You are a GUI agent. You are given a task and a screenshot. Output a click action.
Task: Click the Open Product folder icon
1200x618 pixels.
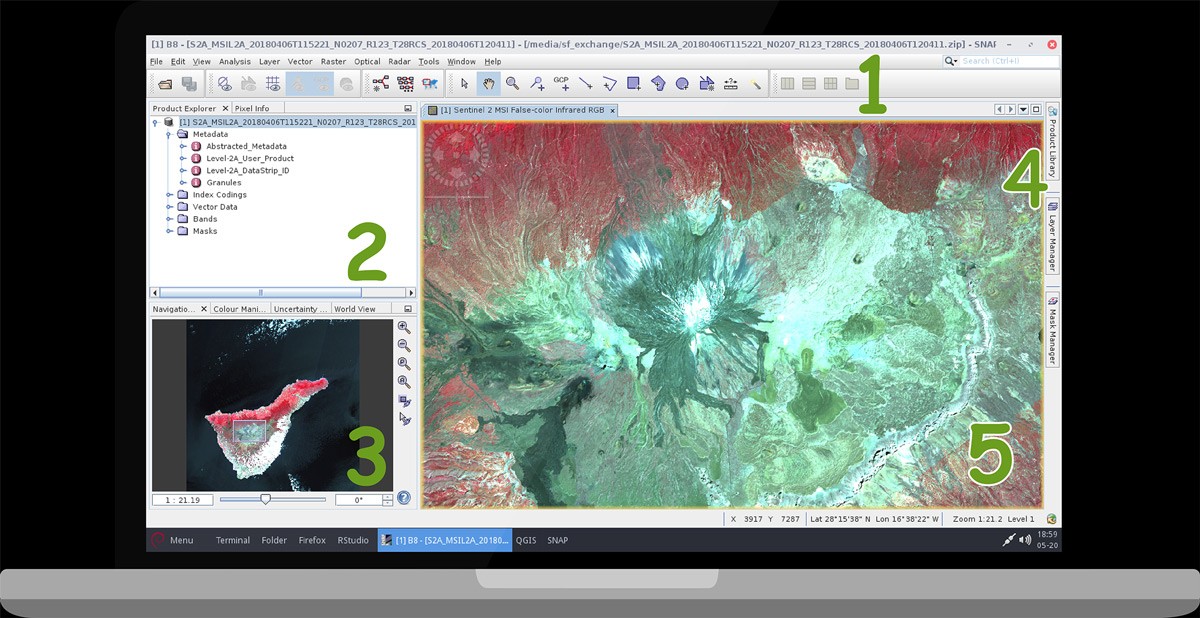[165, 84]
